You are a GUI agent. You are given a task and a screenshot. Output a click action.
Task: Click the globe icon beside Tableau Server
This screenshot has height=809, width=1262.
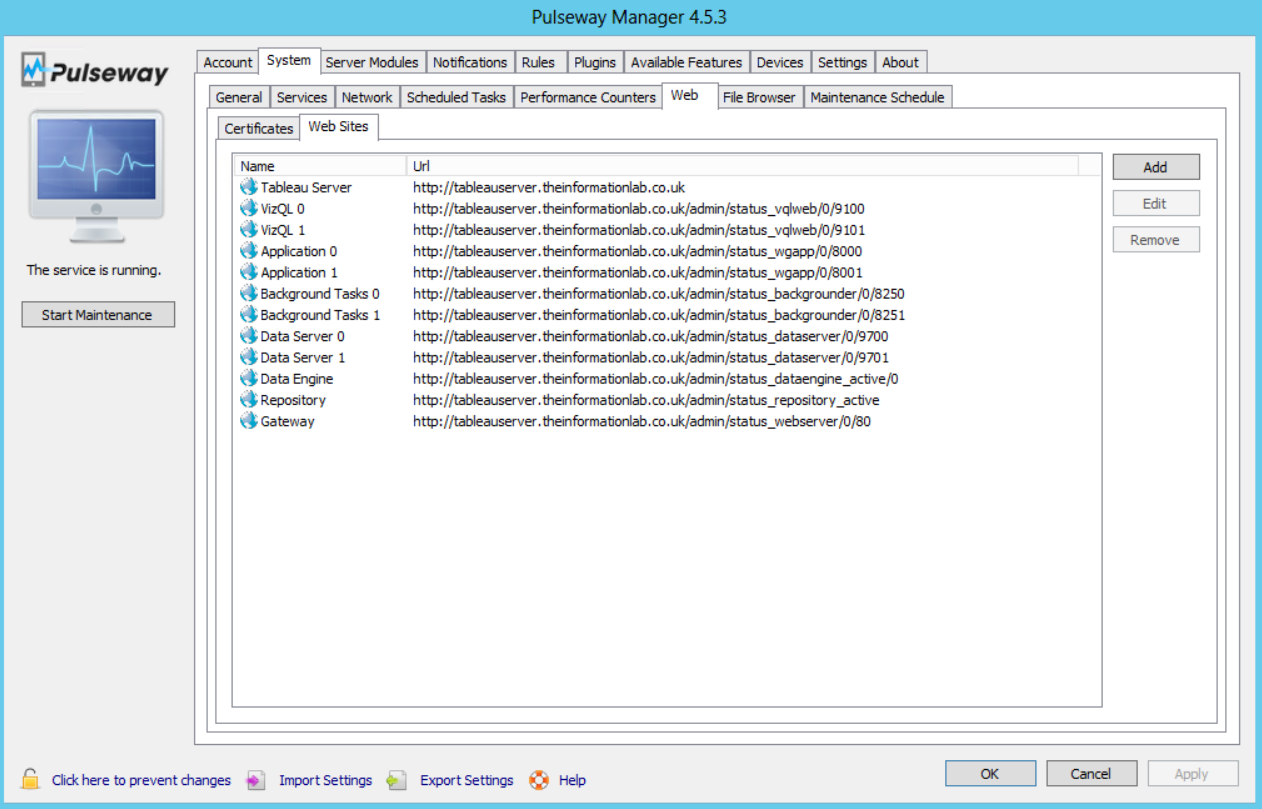coord(249,187)
